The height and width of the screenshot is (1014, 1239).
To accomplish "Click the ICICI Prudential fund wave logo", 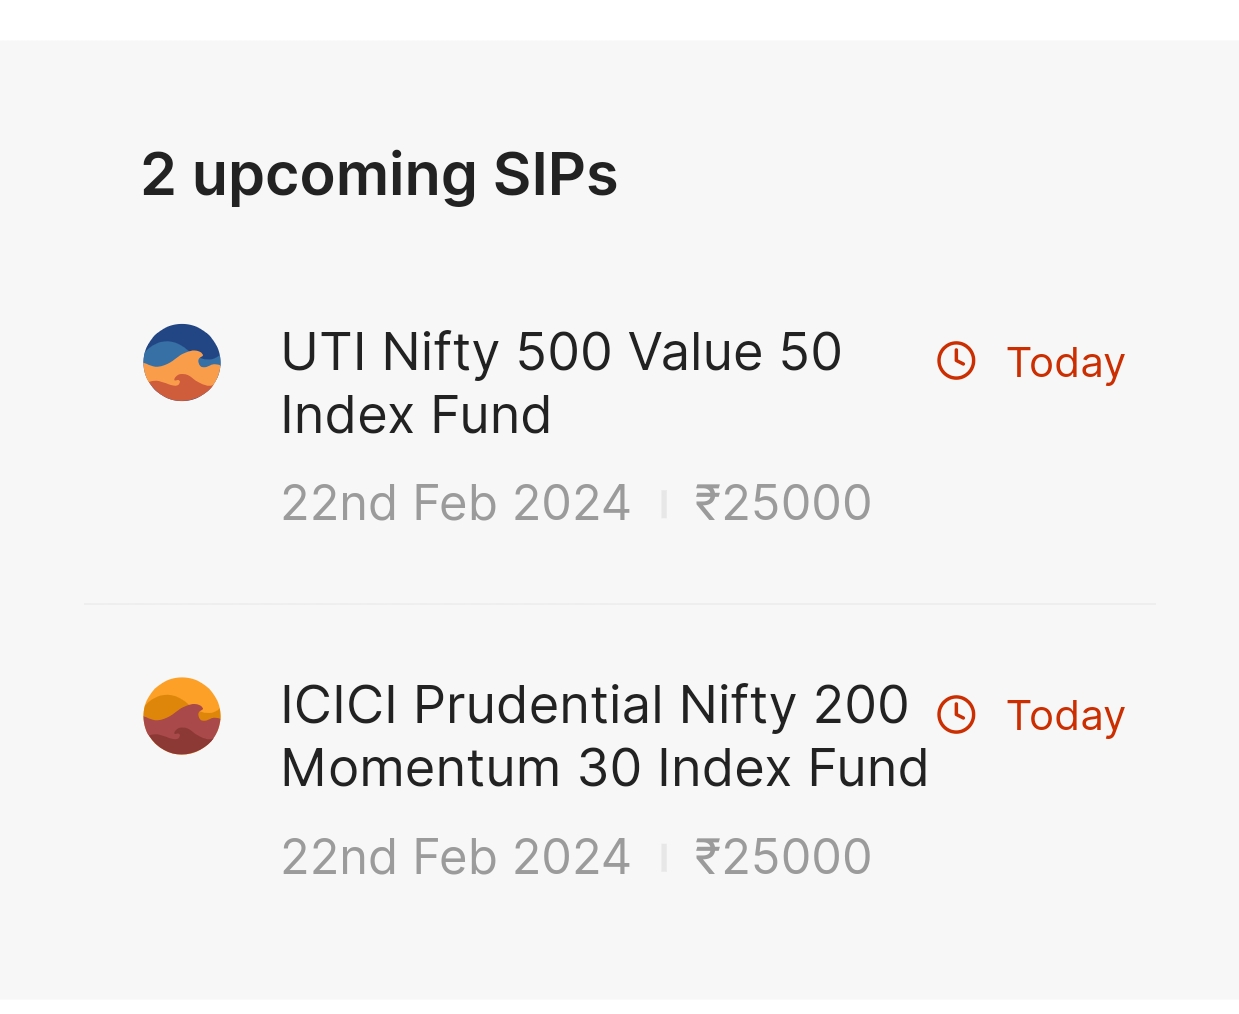I will (182, 716).
